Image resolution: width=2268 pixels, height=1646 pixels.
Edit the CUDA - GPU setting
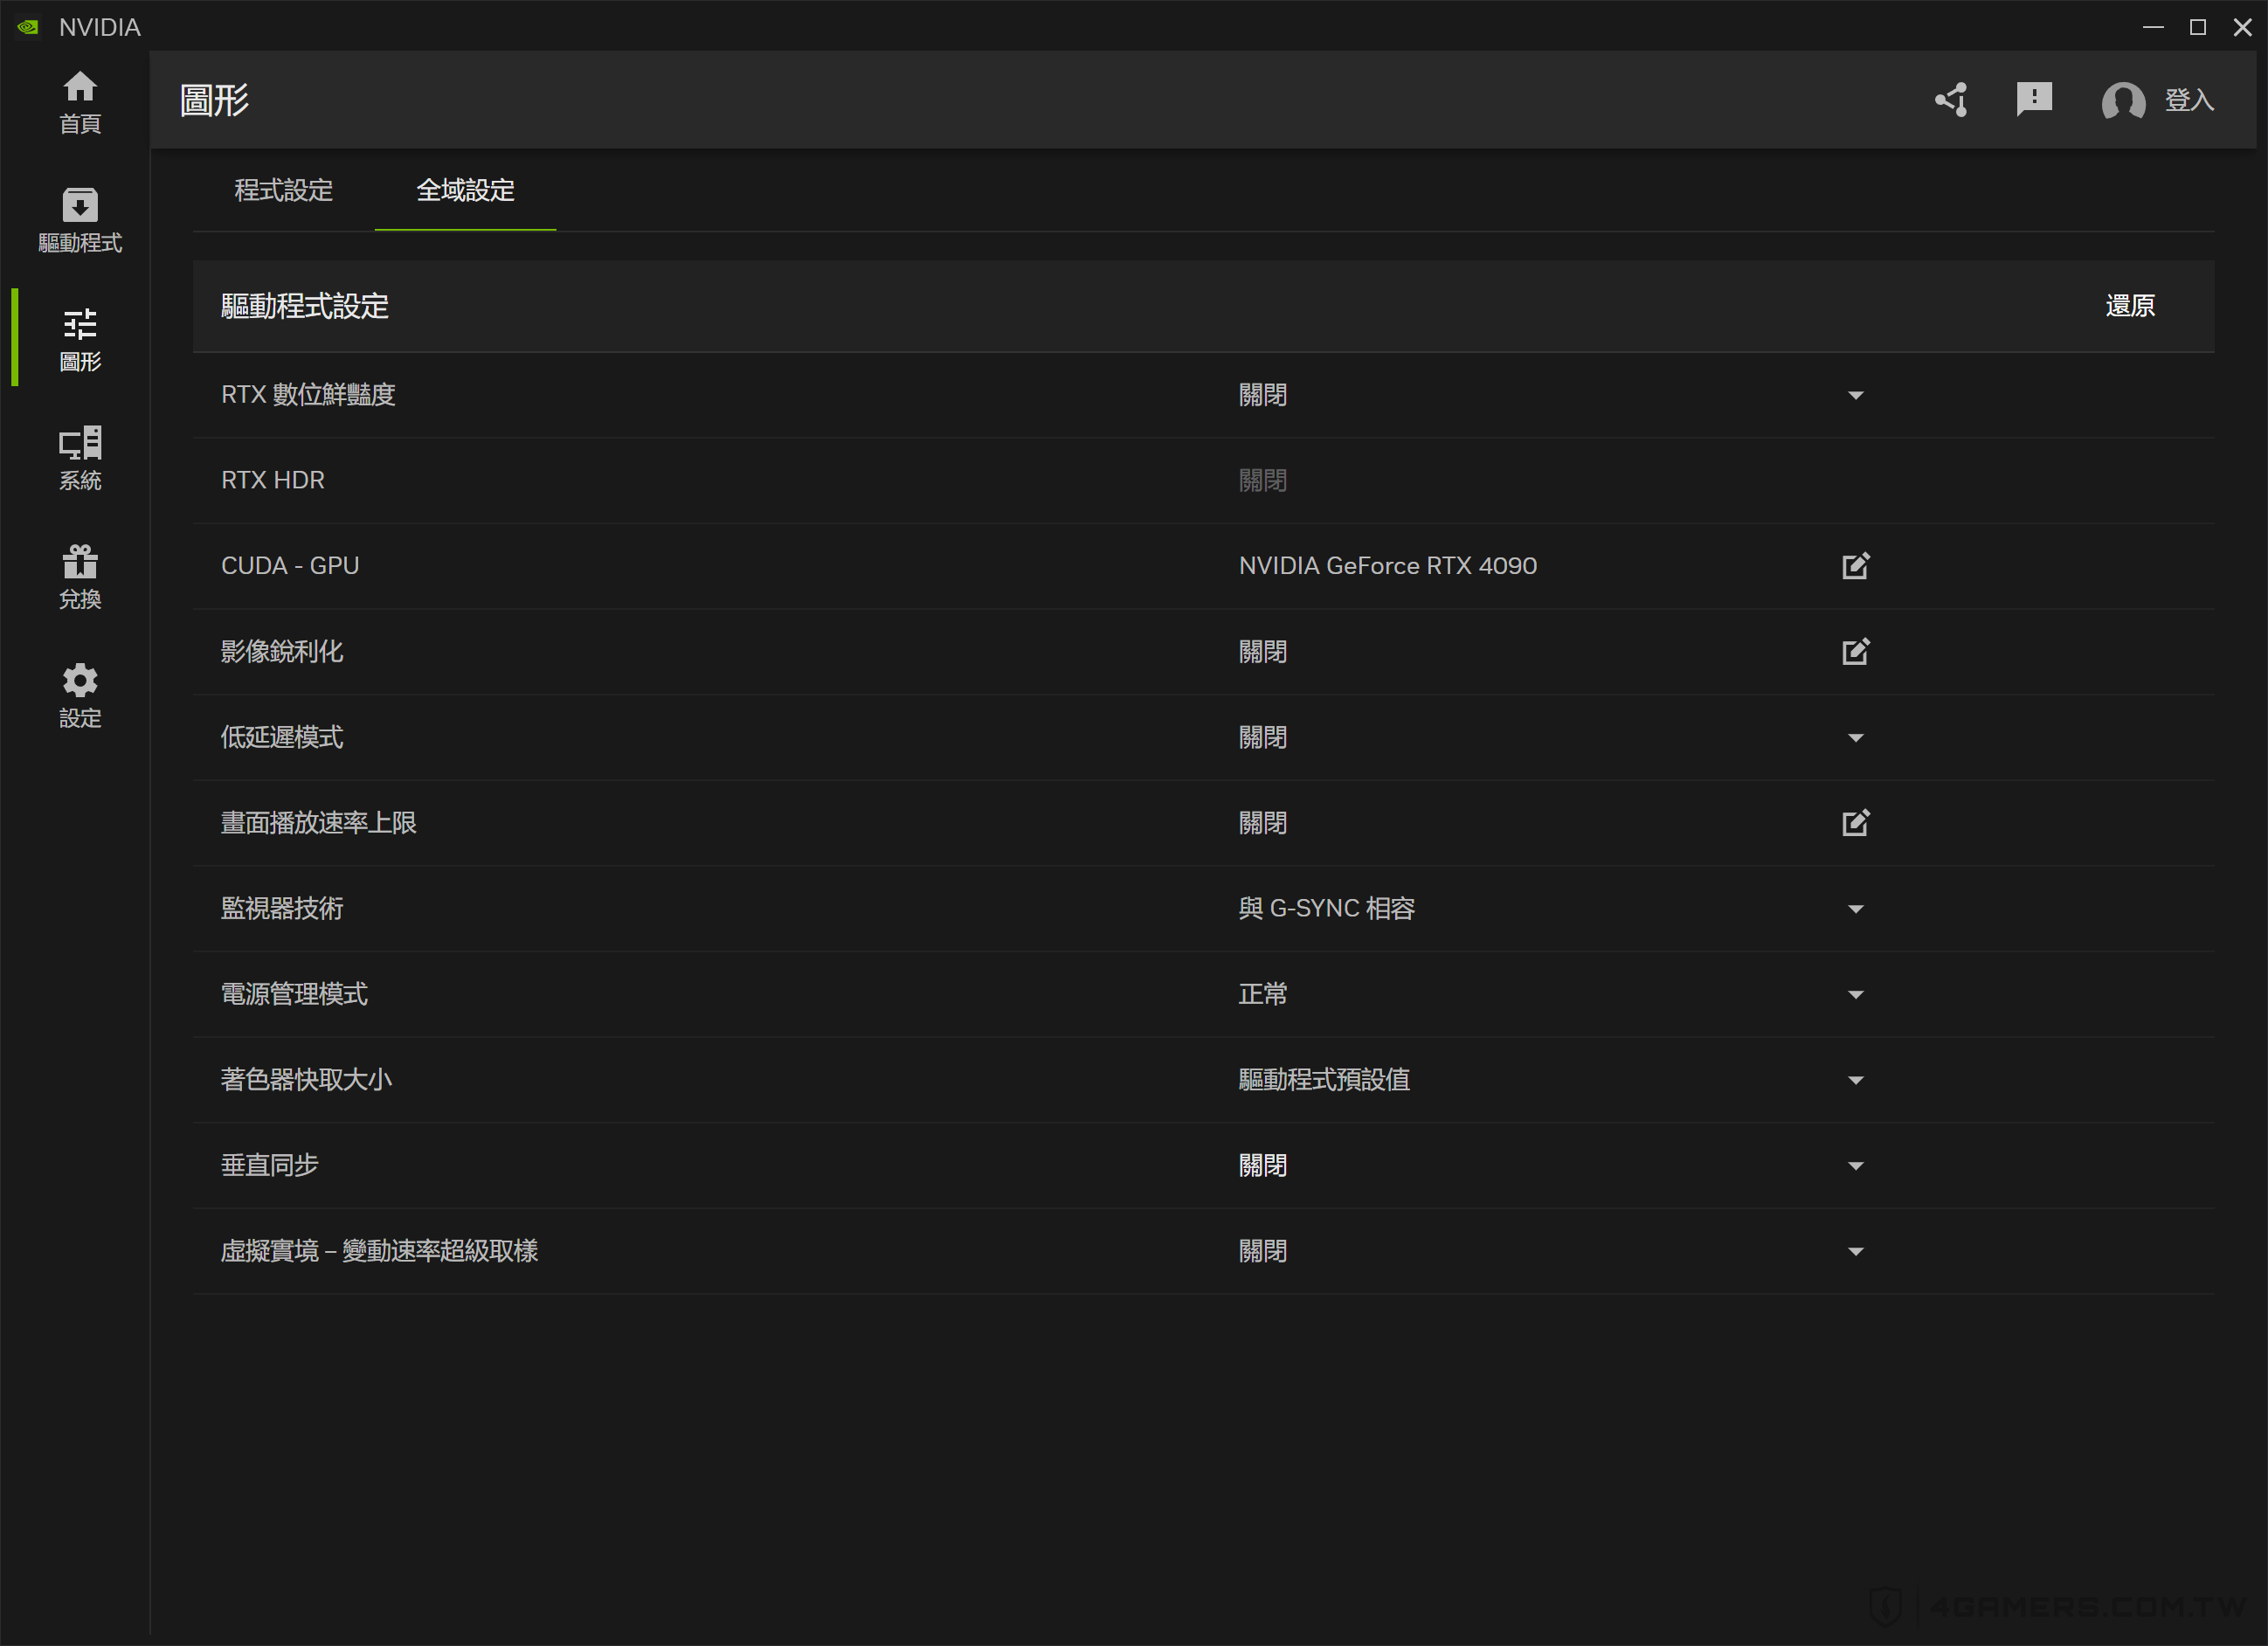[1855, 566]
